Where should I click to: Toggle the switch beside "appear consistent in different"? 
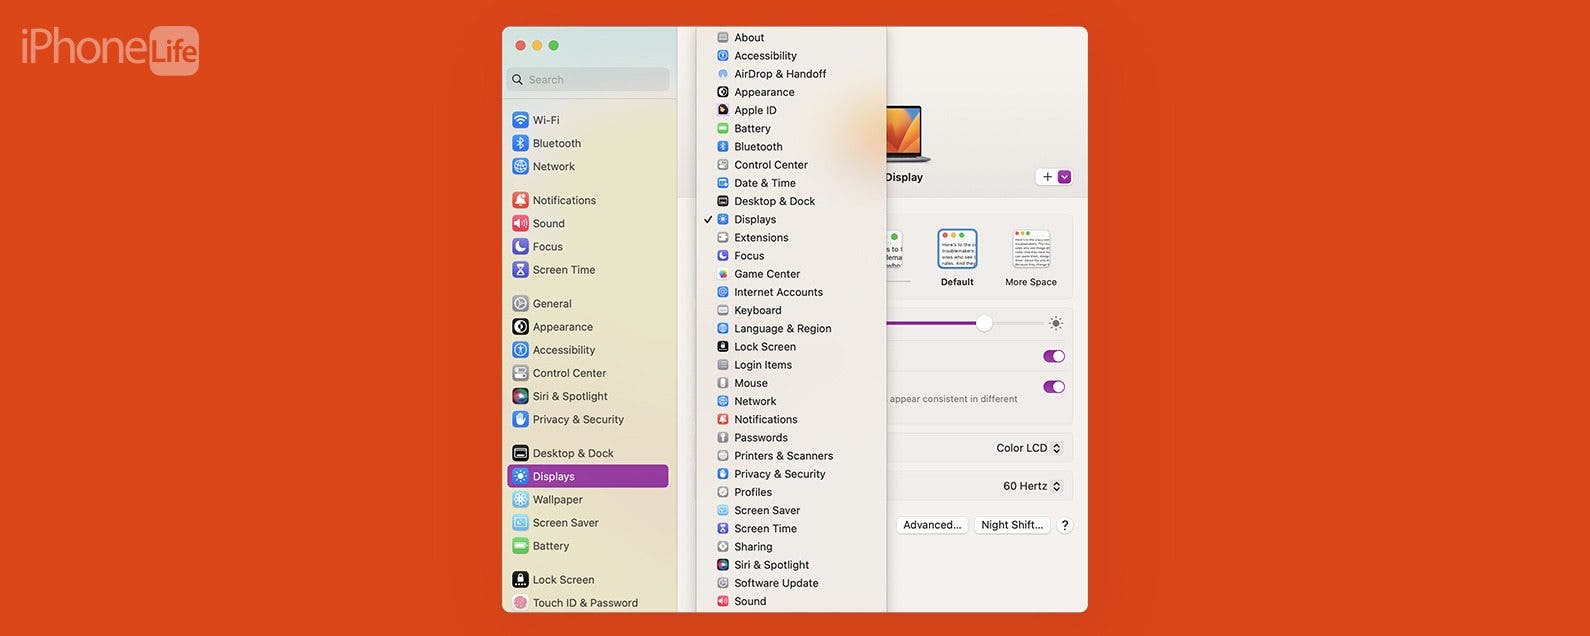click(x=1054, y=387)
